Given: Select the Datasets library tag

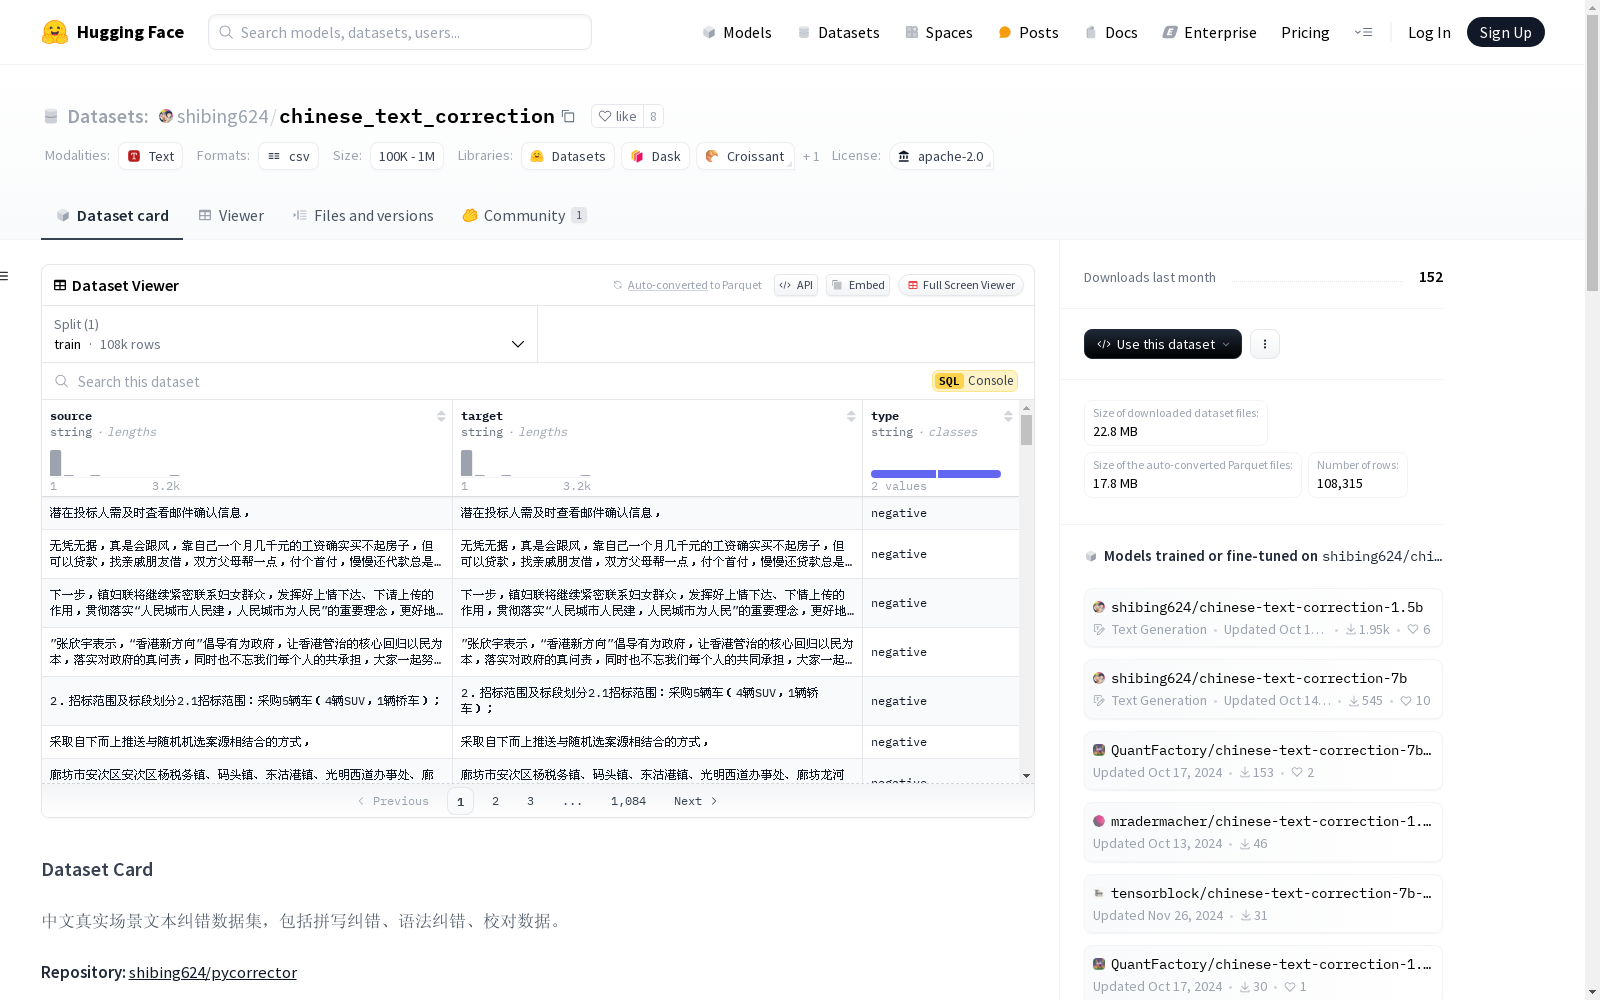Looking at the screenshot, I should pos(568,156).
